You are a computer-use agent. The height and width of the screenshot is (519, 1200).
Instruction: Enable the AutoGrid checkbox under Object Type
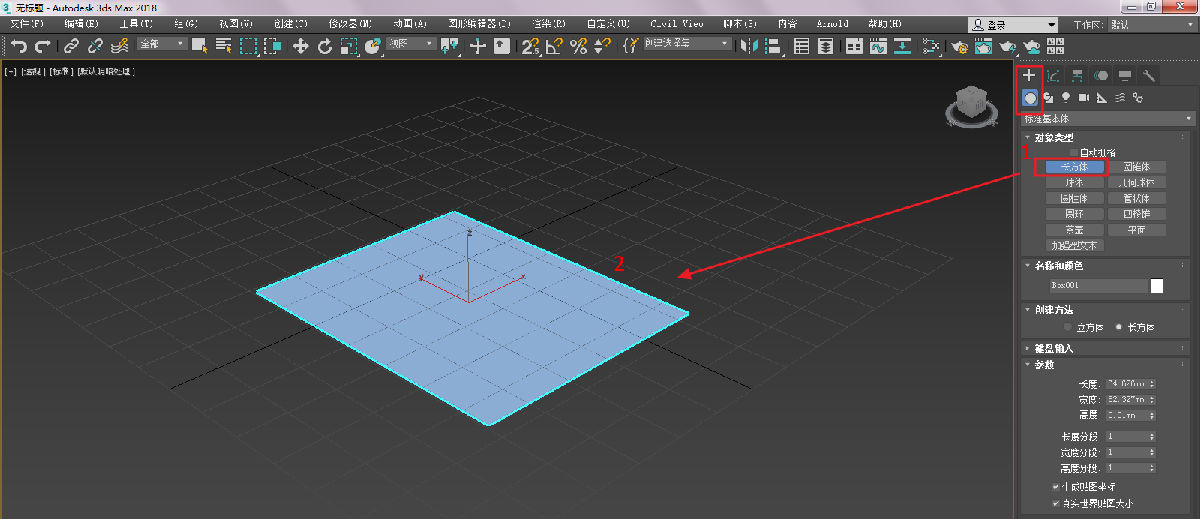[1075, 152]
